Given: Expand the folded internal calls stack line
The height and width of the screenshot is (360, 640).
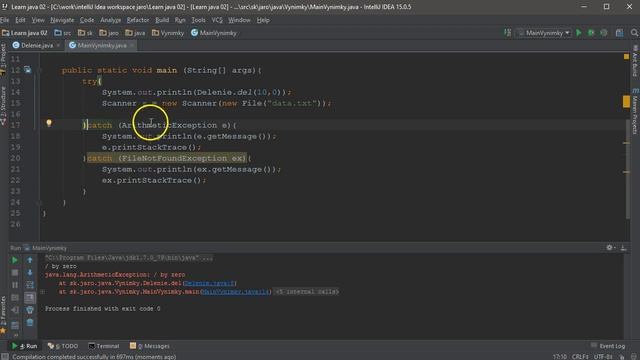Looking at the screenshot, I should [x=42, y=291].
